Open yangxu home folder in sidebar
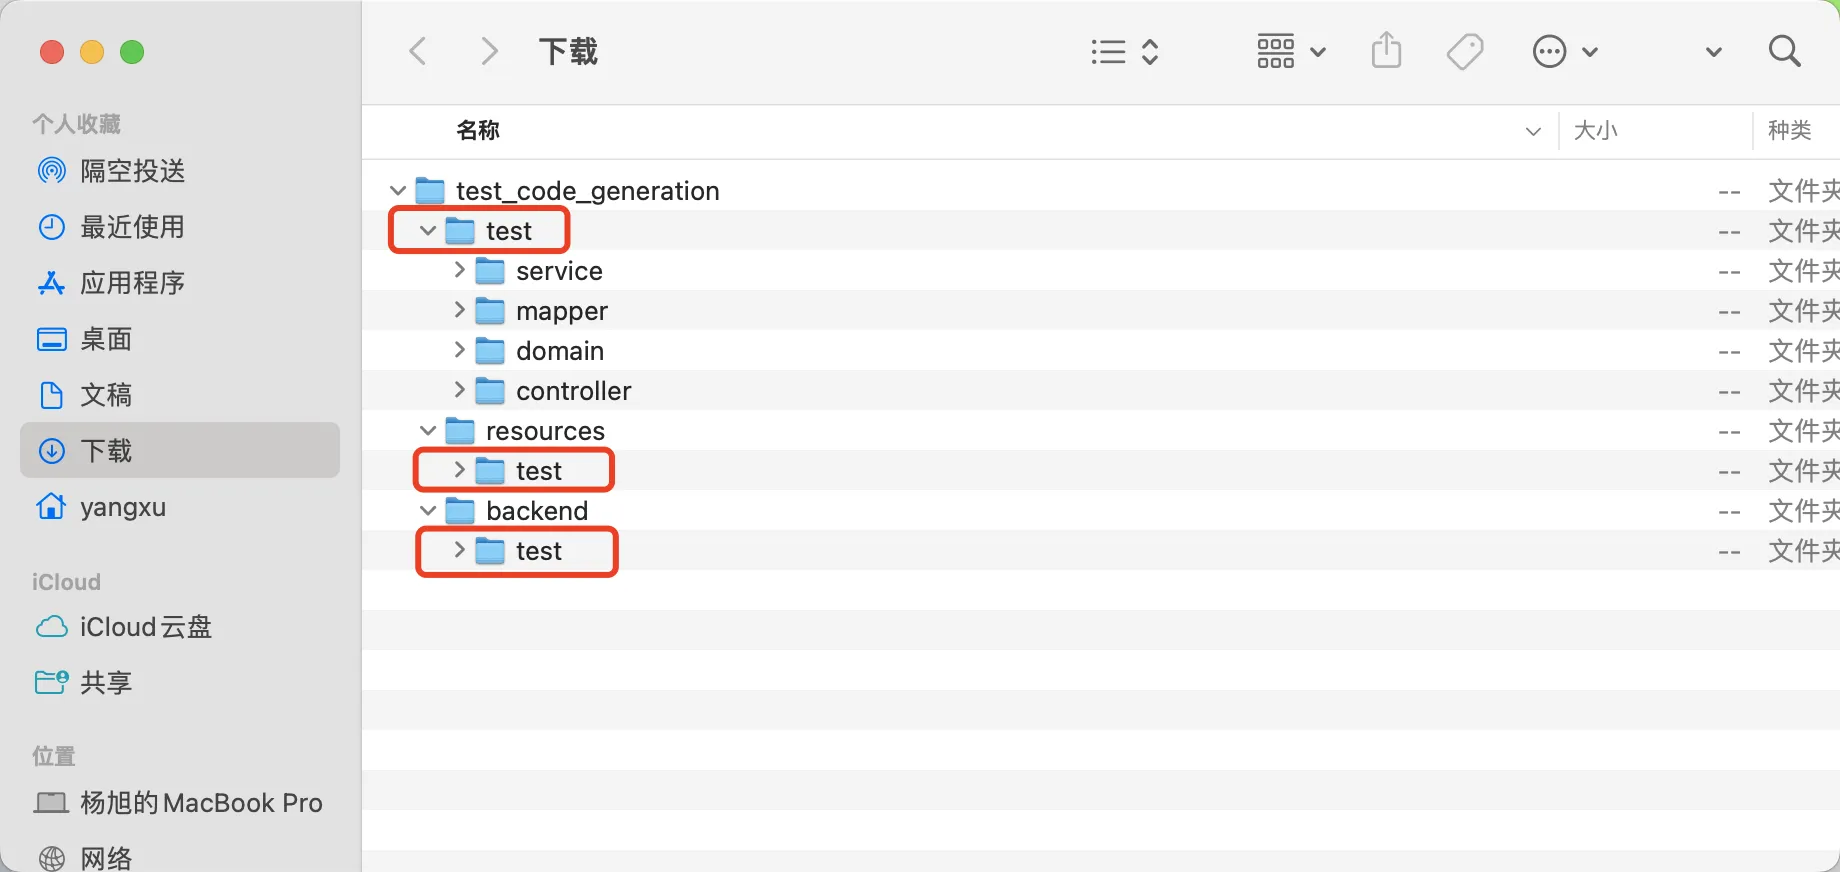Image resolution: width=1840 pixels, height=872 pixels. click(x=180, y=507)
